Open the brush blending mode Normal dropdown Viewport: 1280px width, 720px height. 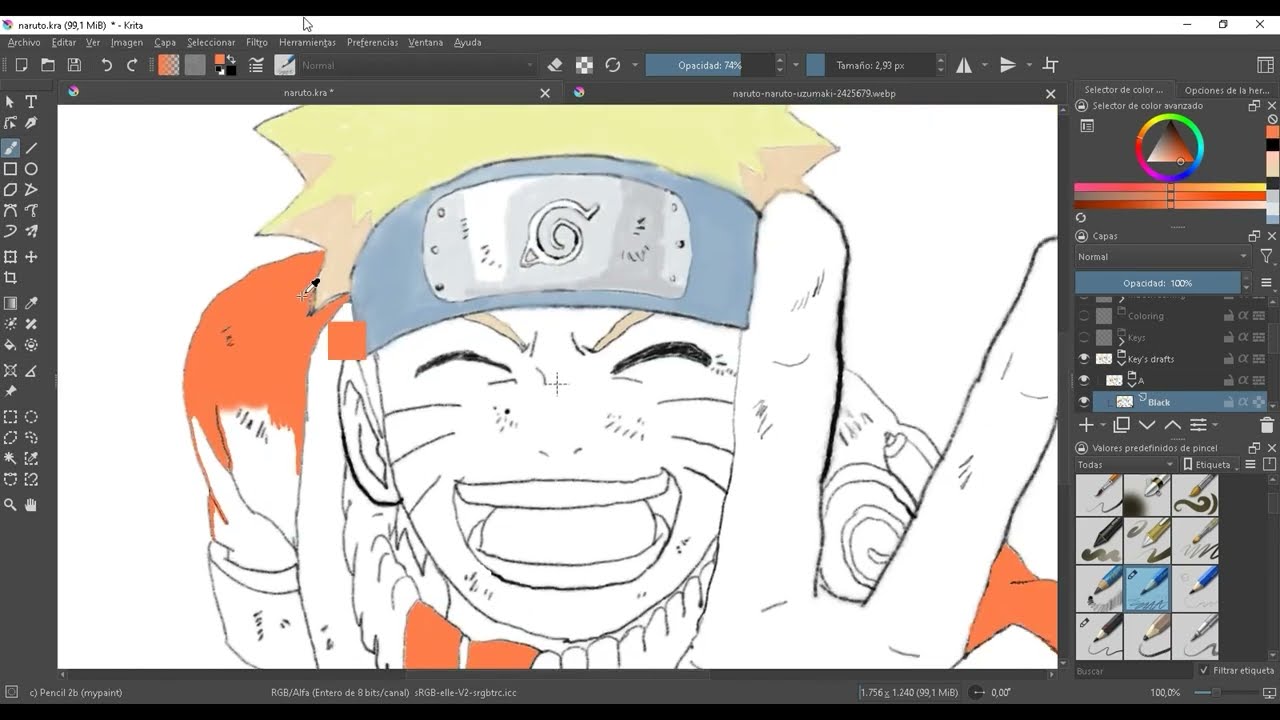418,65
